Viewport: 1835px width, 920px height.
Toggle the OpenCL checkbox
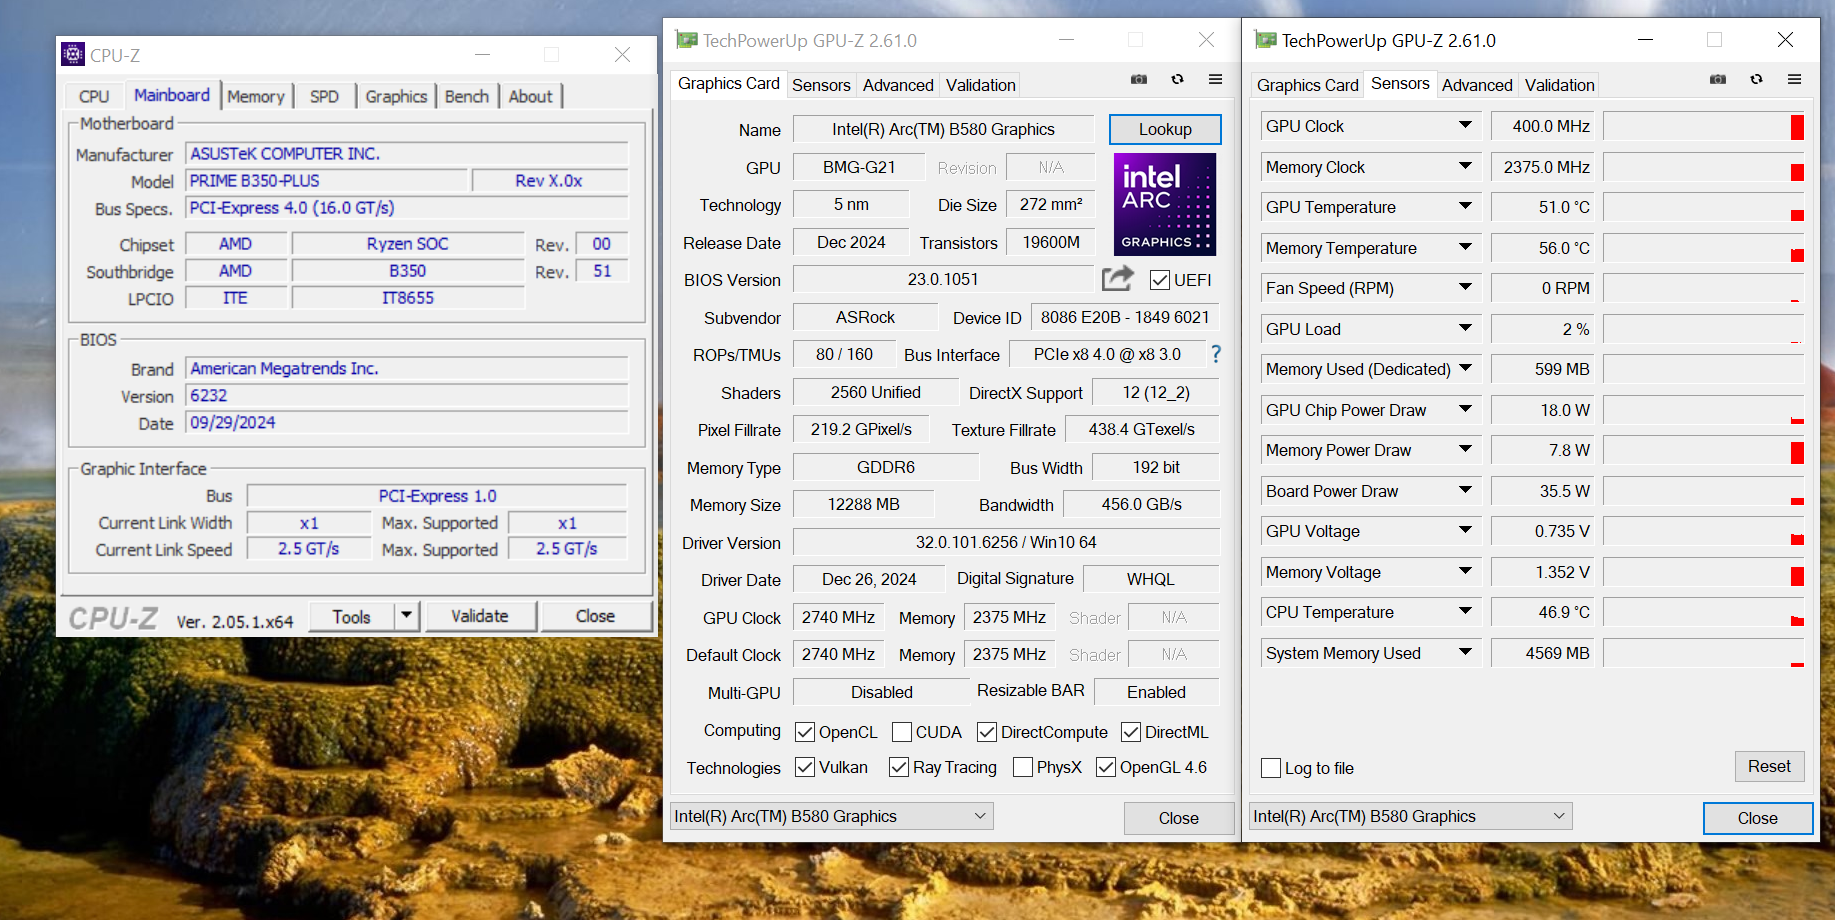point(805,732)
